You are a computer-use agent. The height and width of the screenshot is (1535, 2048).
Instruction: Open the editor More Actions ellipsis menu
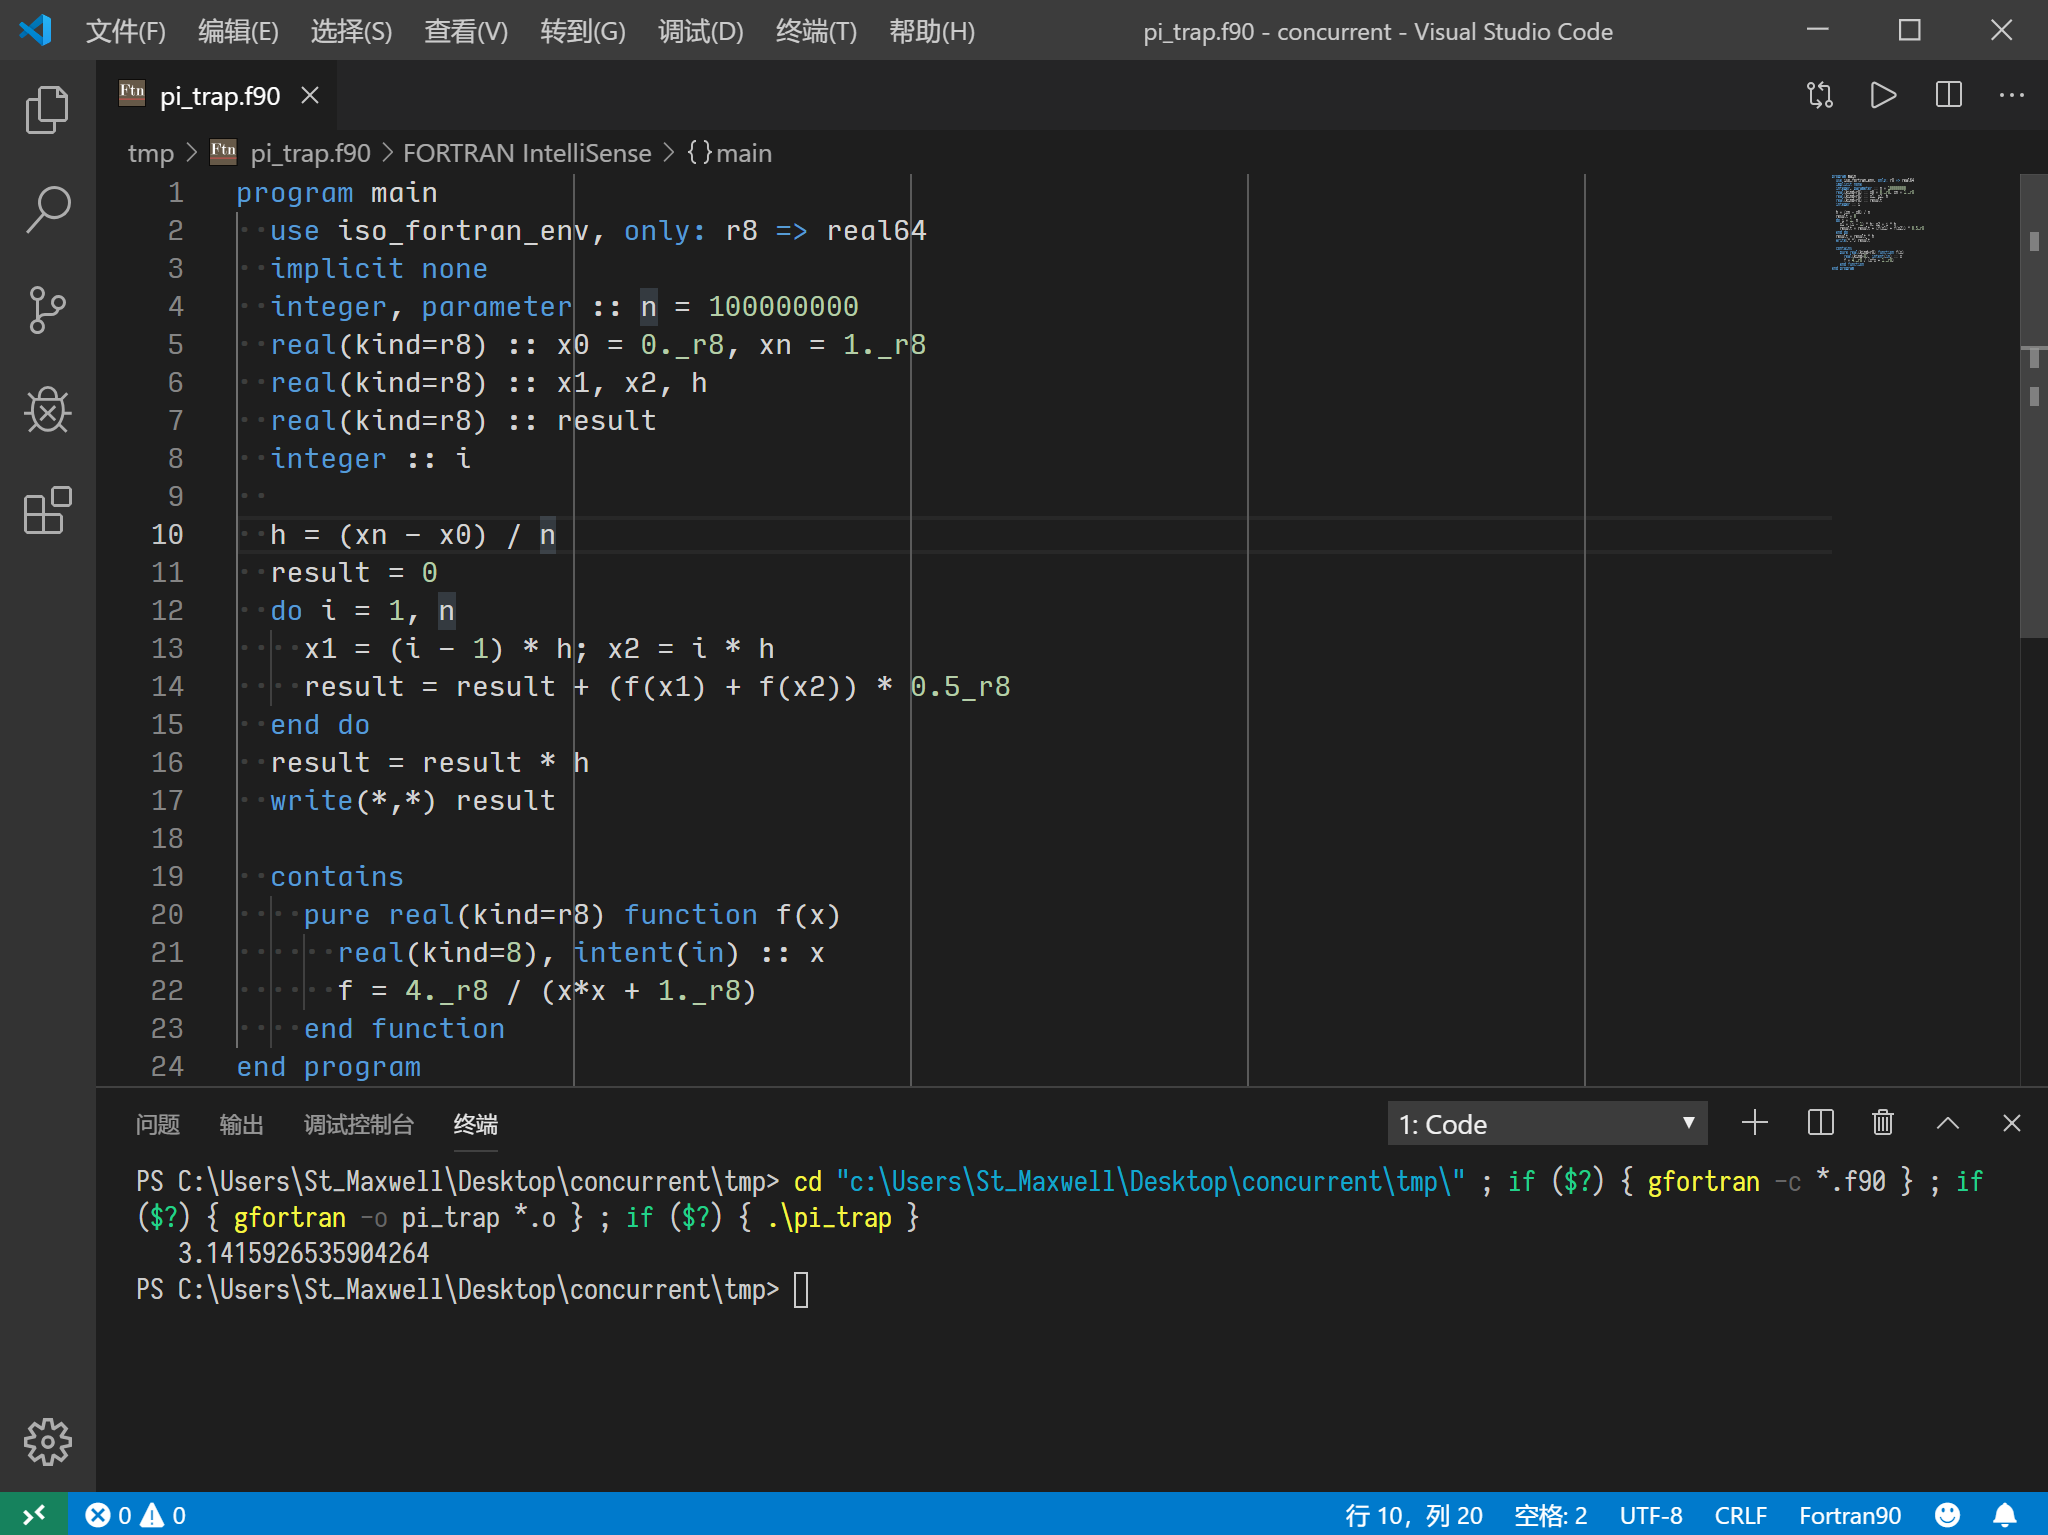2011,96
